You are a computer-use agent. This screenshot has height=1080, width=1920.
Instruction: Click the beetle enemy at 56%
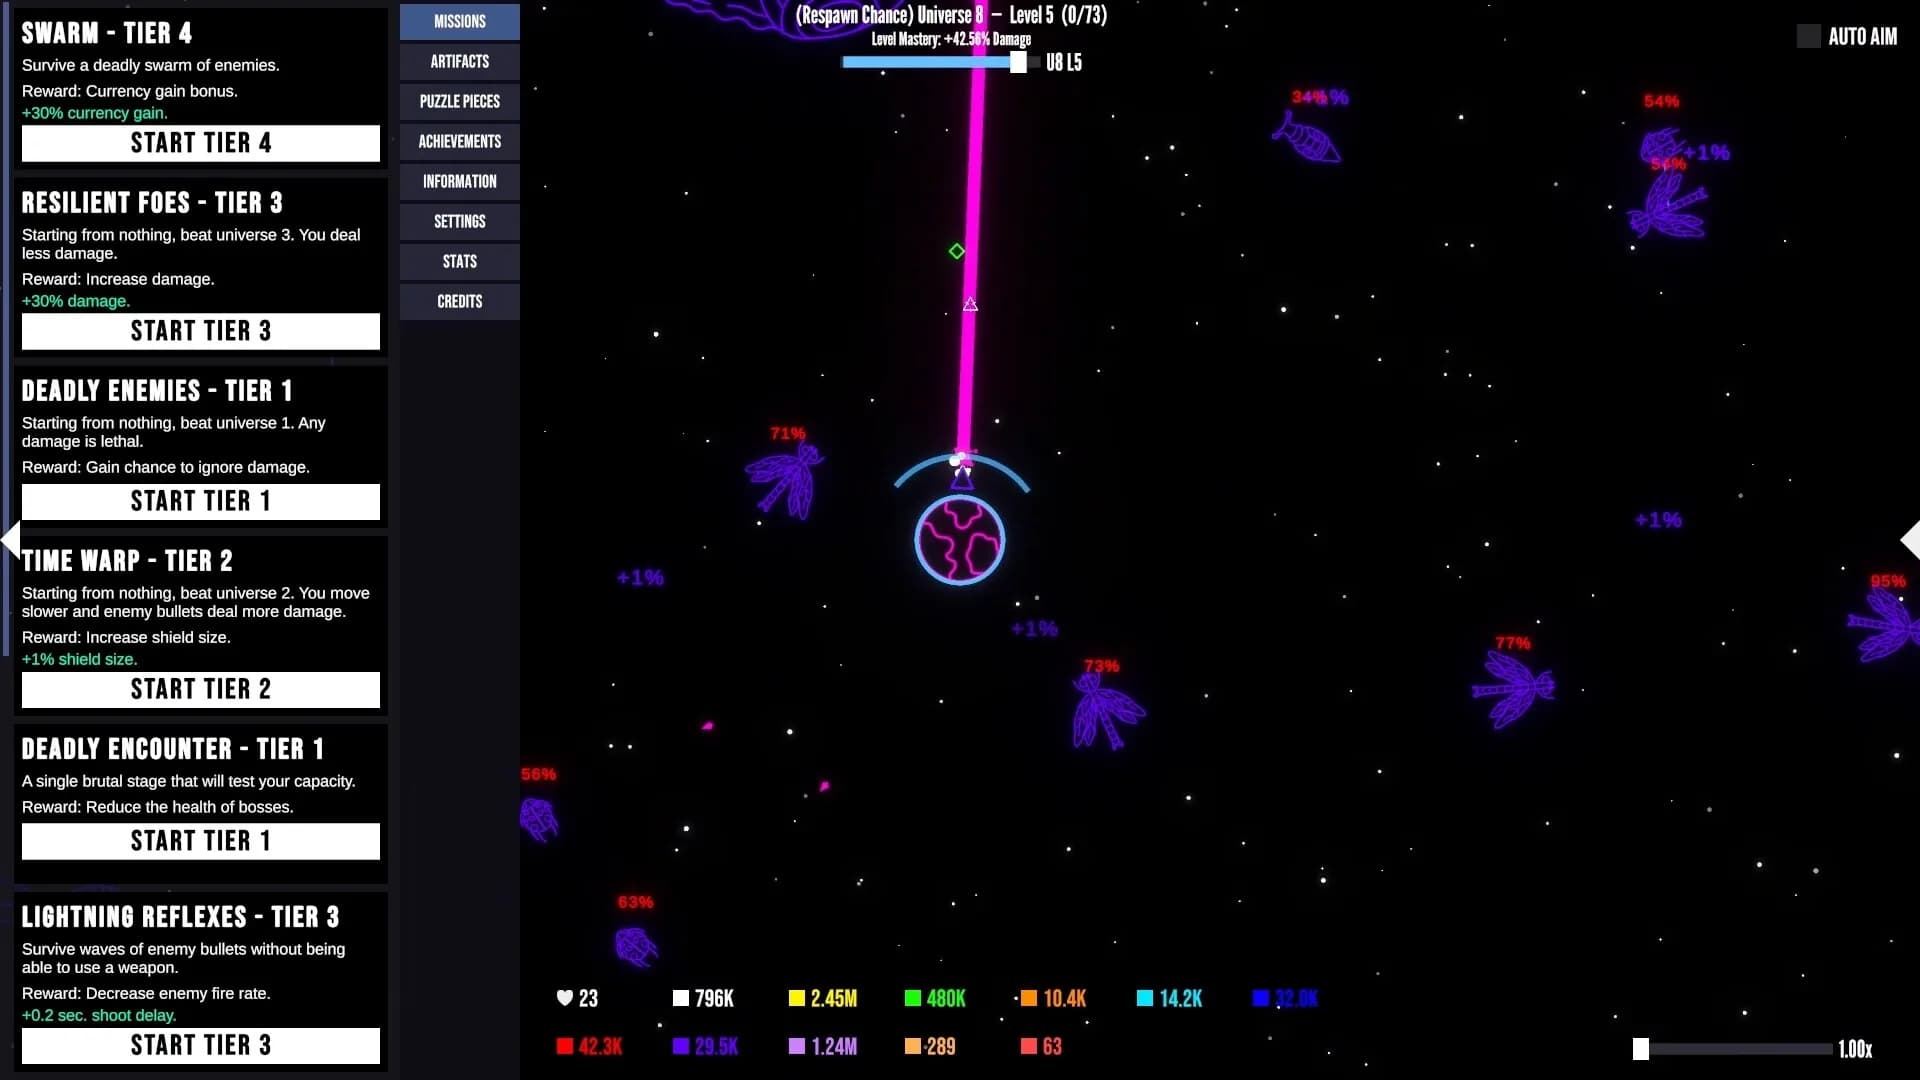(539, 819)
